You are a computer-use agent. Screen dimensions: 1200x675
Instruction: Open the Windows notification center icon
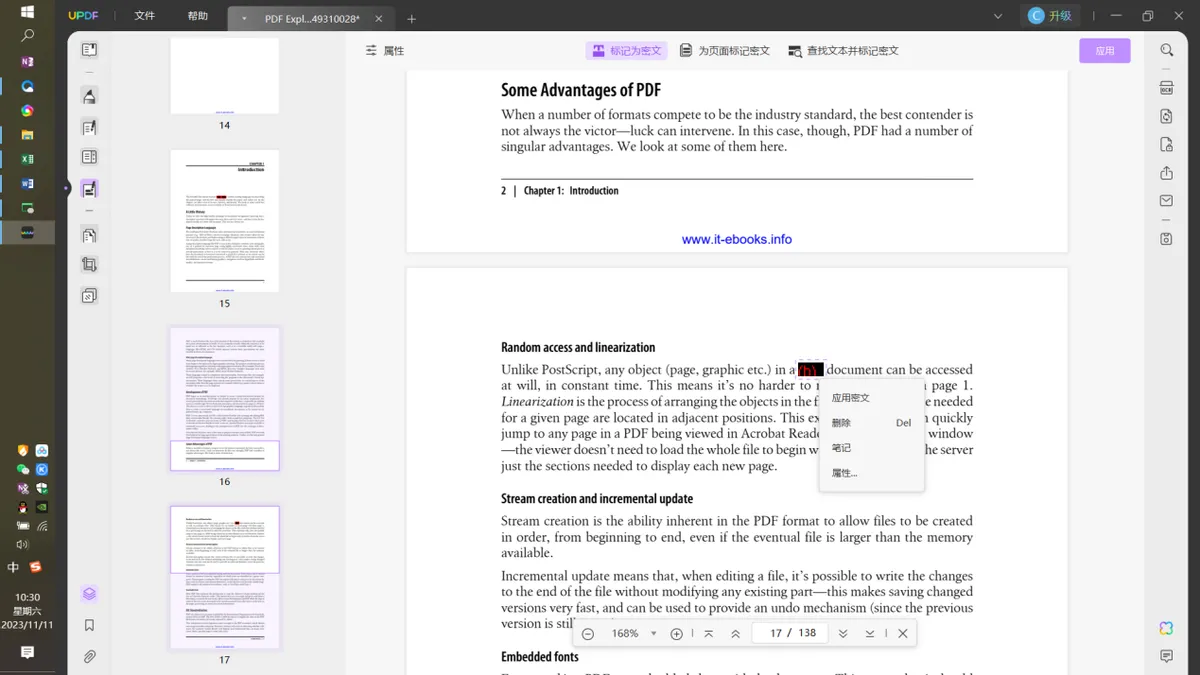tap(27, 652)
